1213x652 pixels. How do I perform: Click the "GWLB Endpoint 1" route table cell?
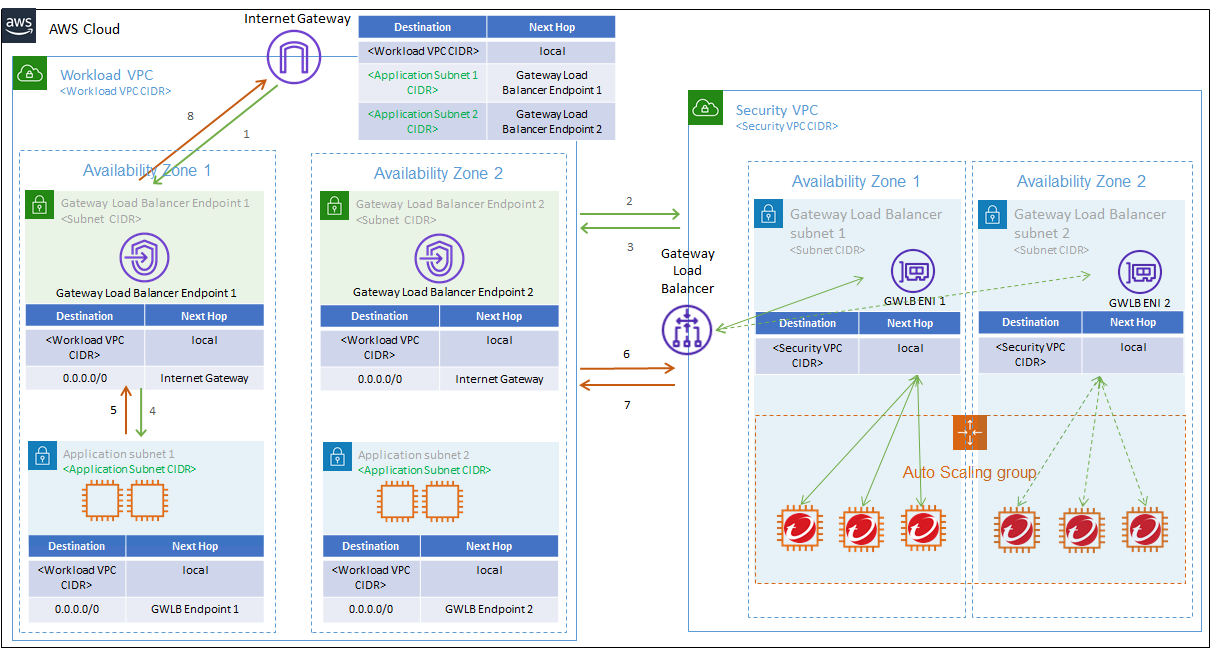(x=195, y=609)
